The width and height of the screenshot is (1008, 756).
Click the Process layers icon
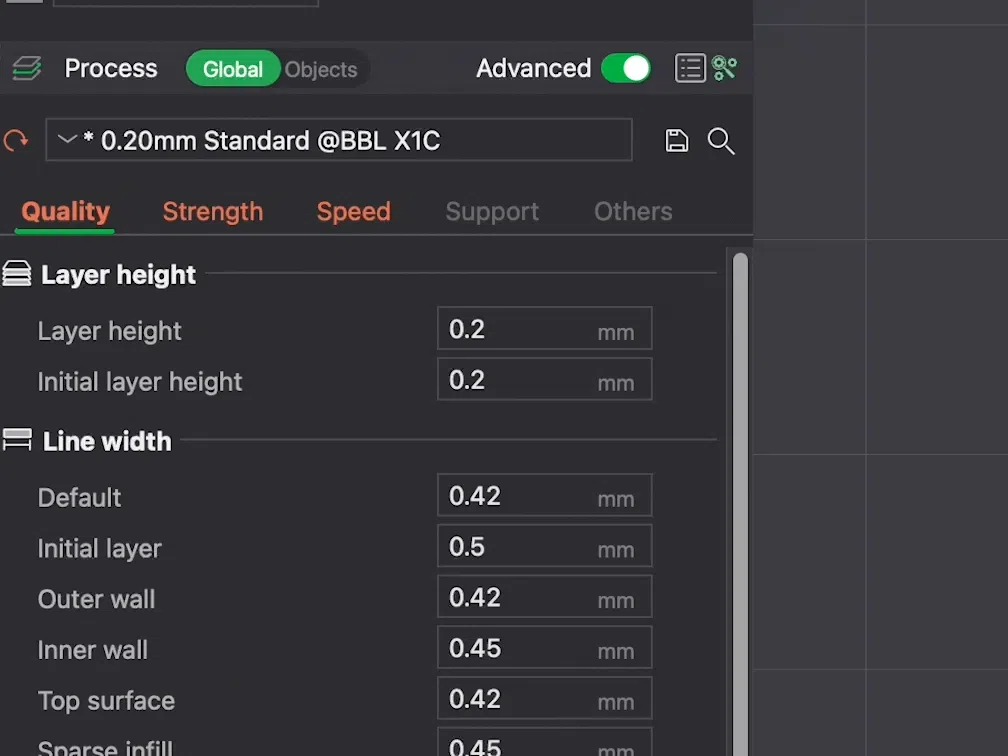coord(26,68)
